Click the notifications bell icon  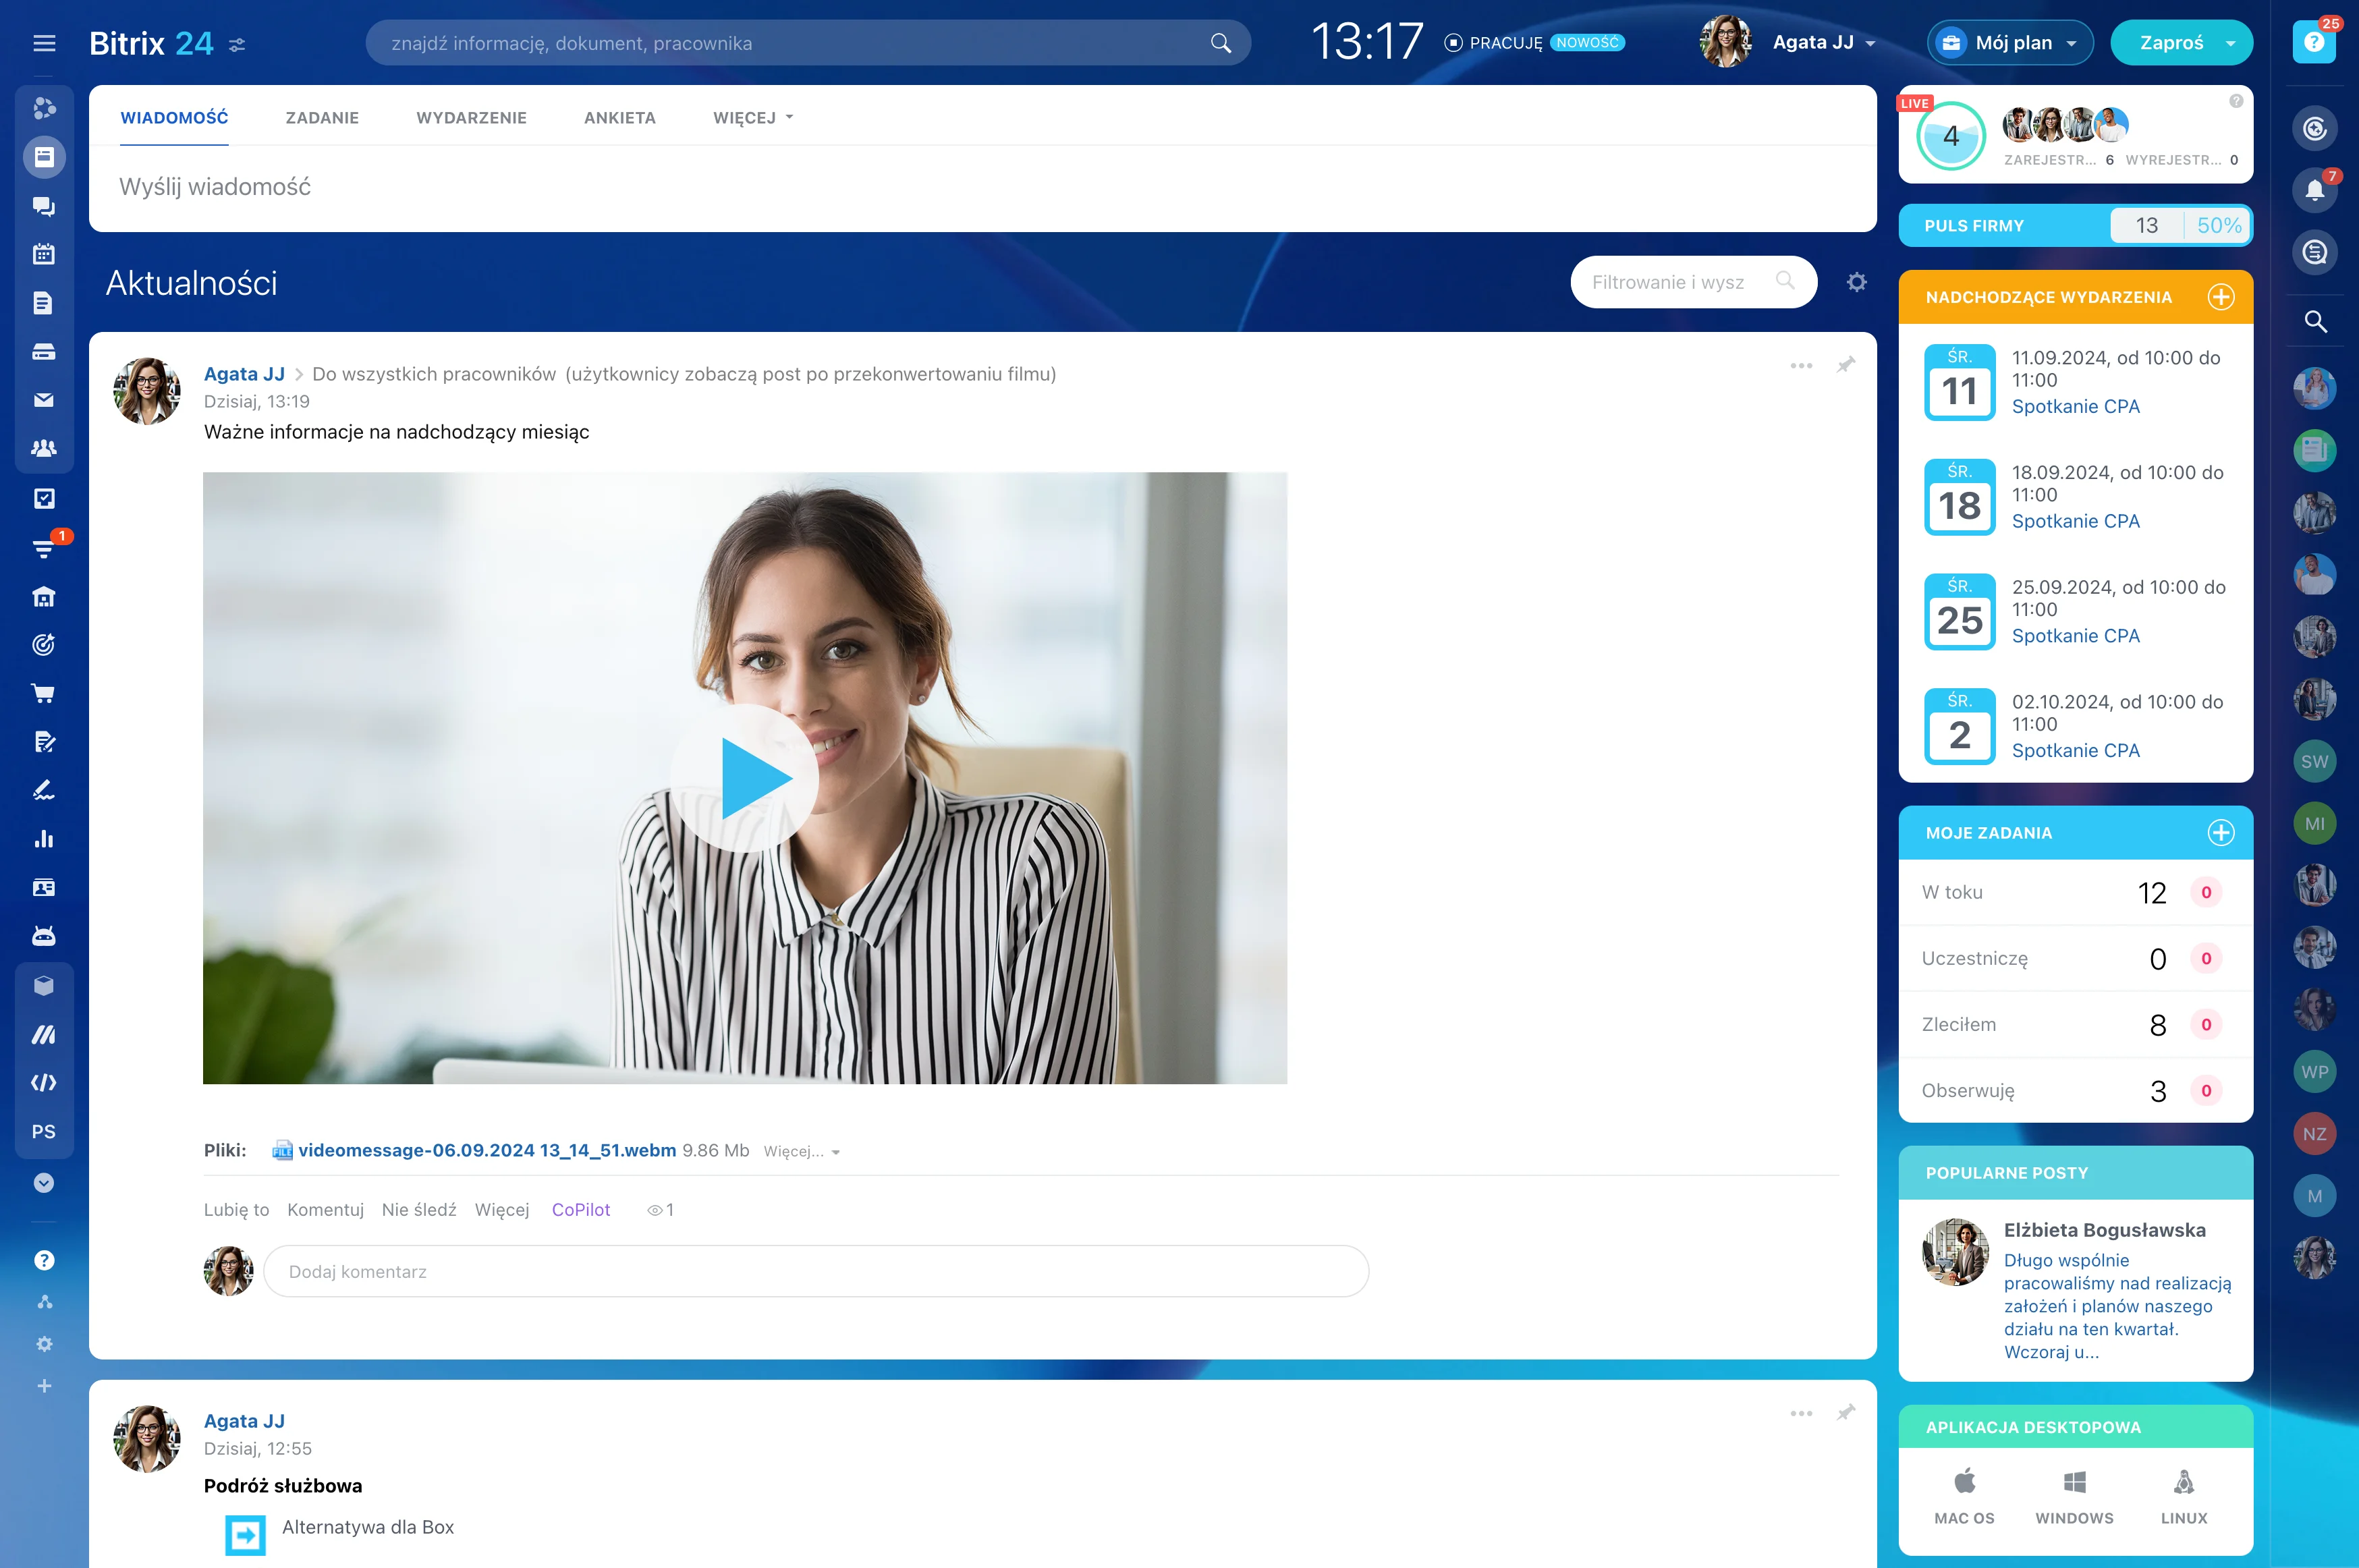coord(2314,190)
